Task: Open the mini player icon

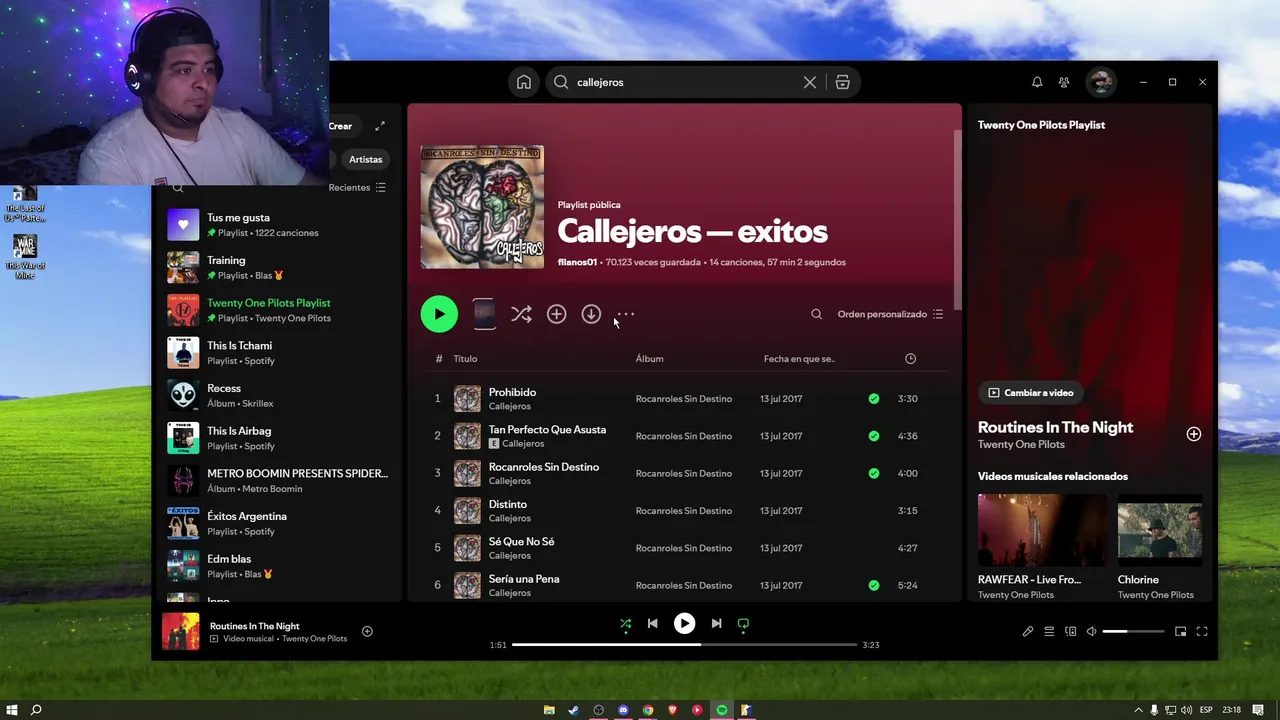Action: pos(1180,631)
